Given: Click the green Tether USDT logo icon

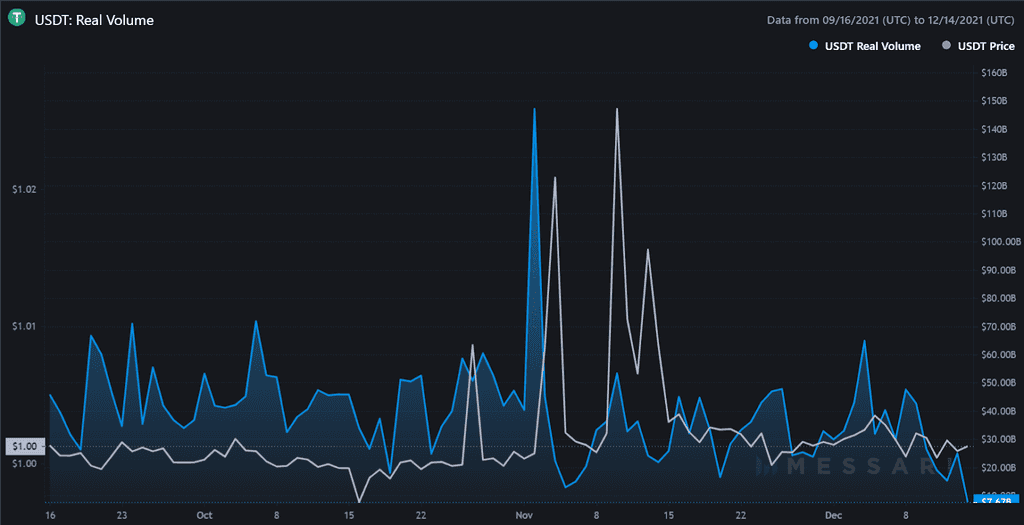Looking at the screenshot, I should 17,20.
